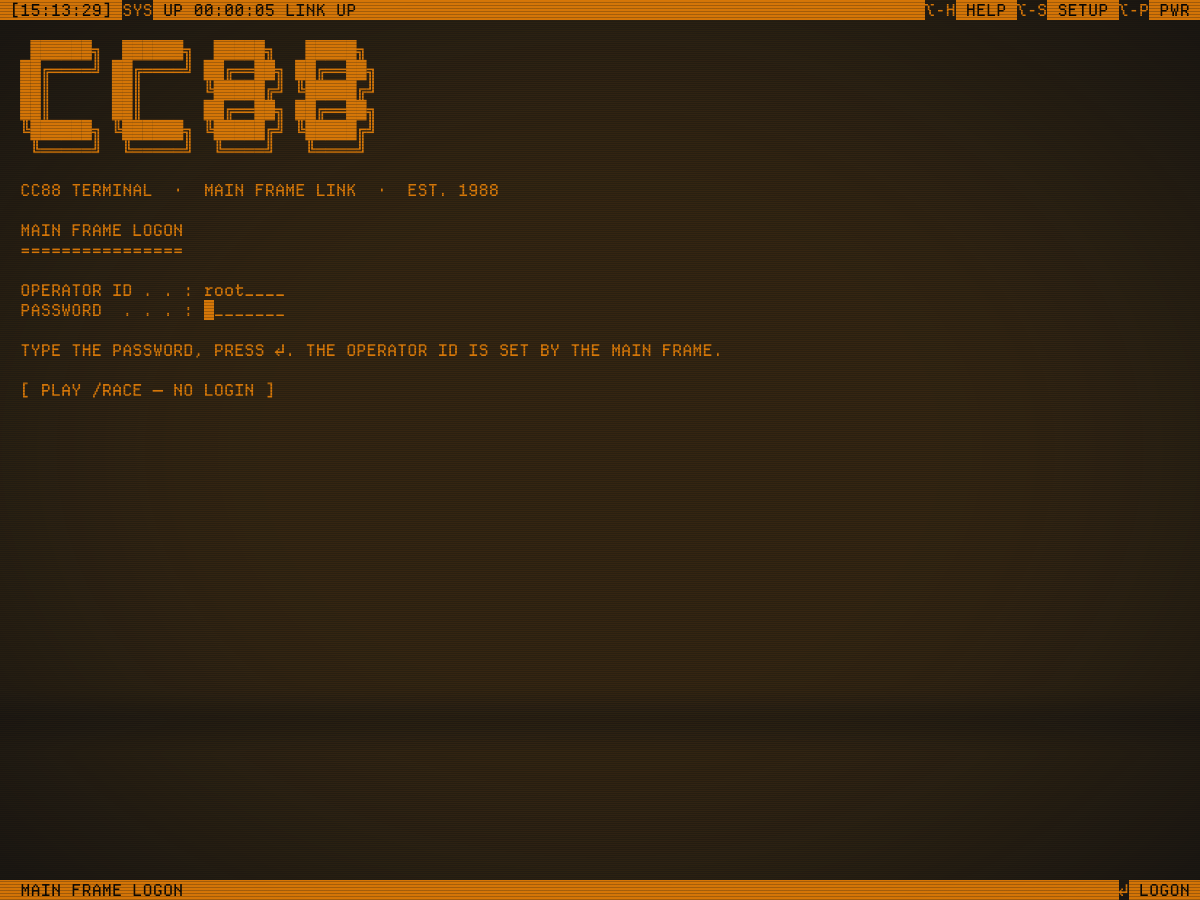
Task: Click the PASSWORD label
Action: 61,310
